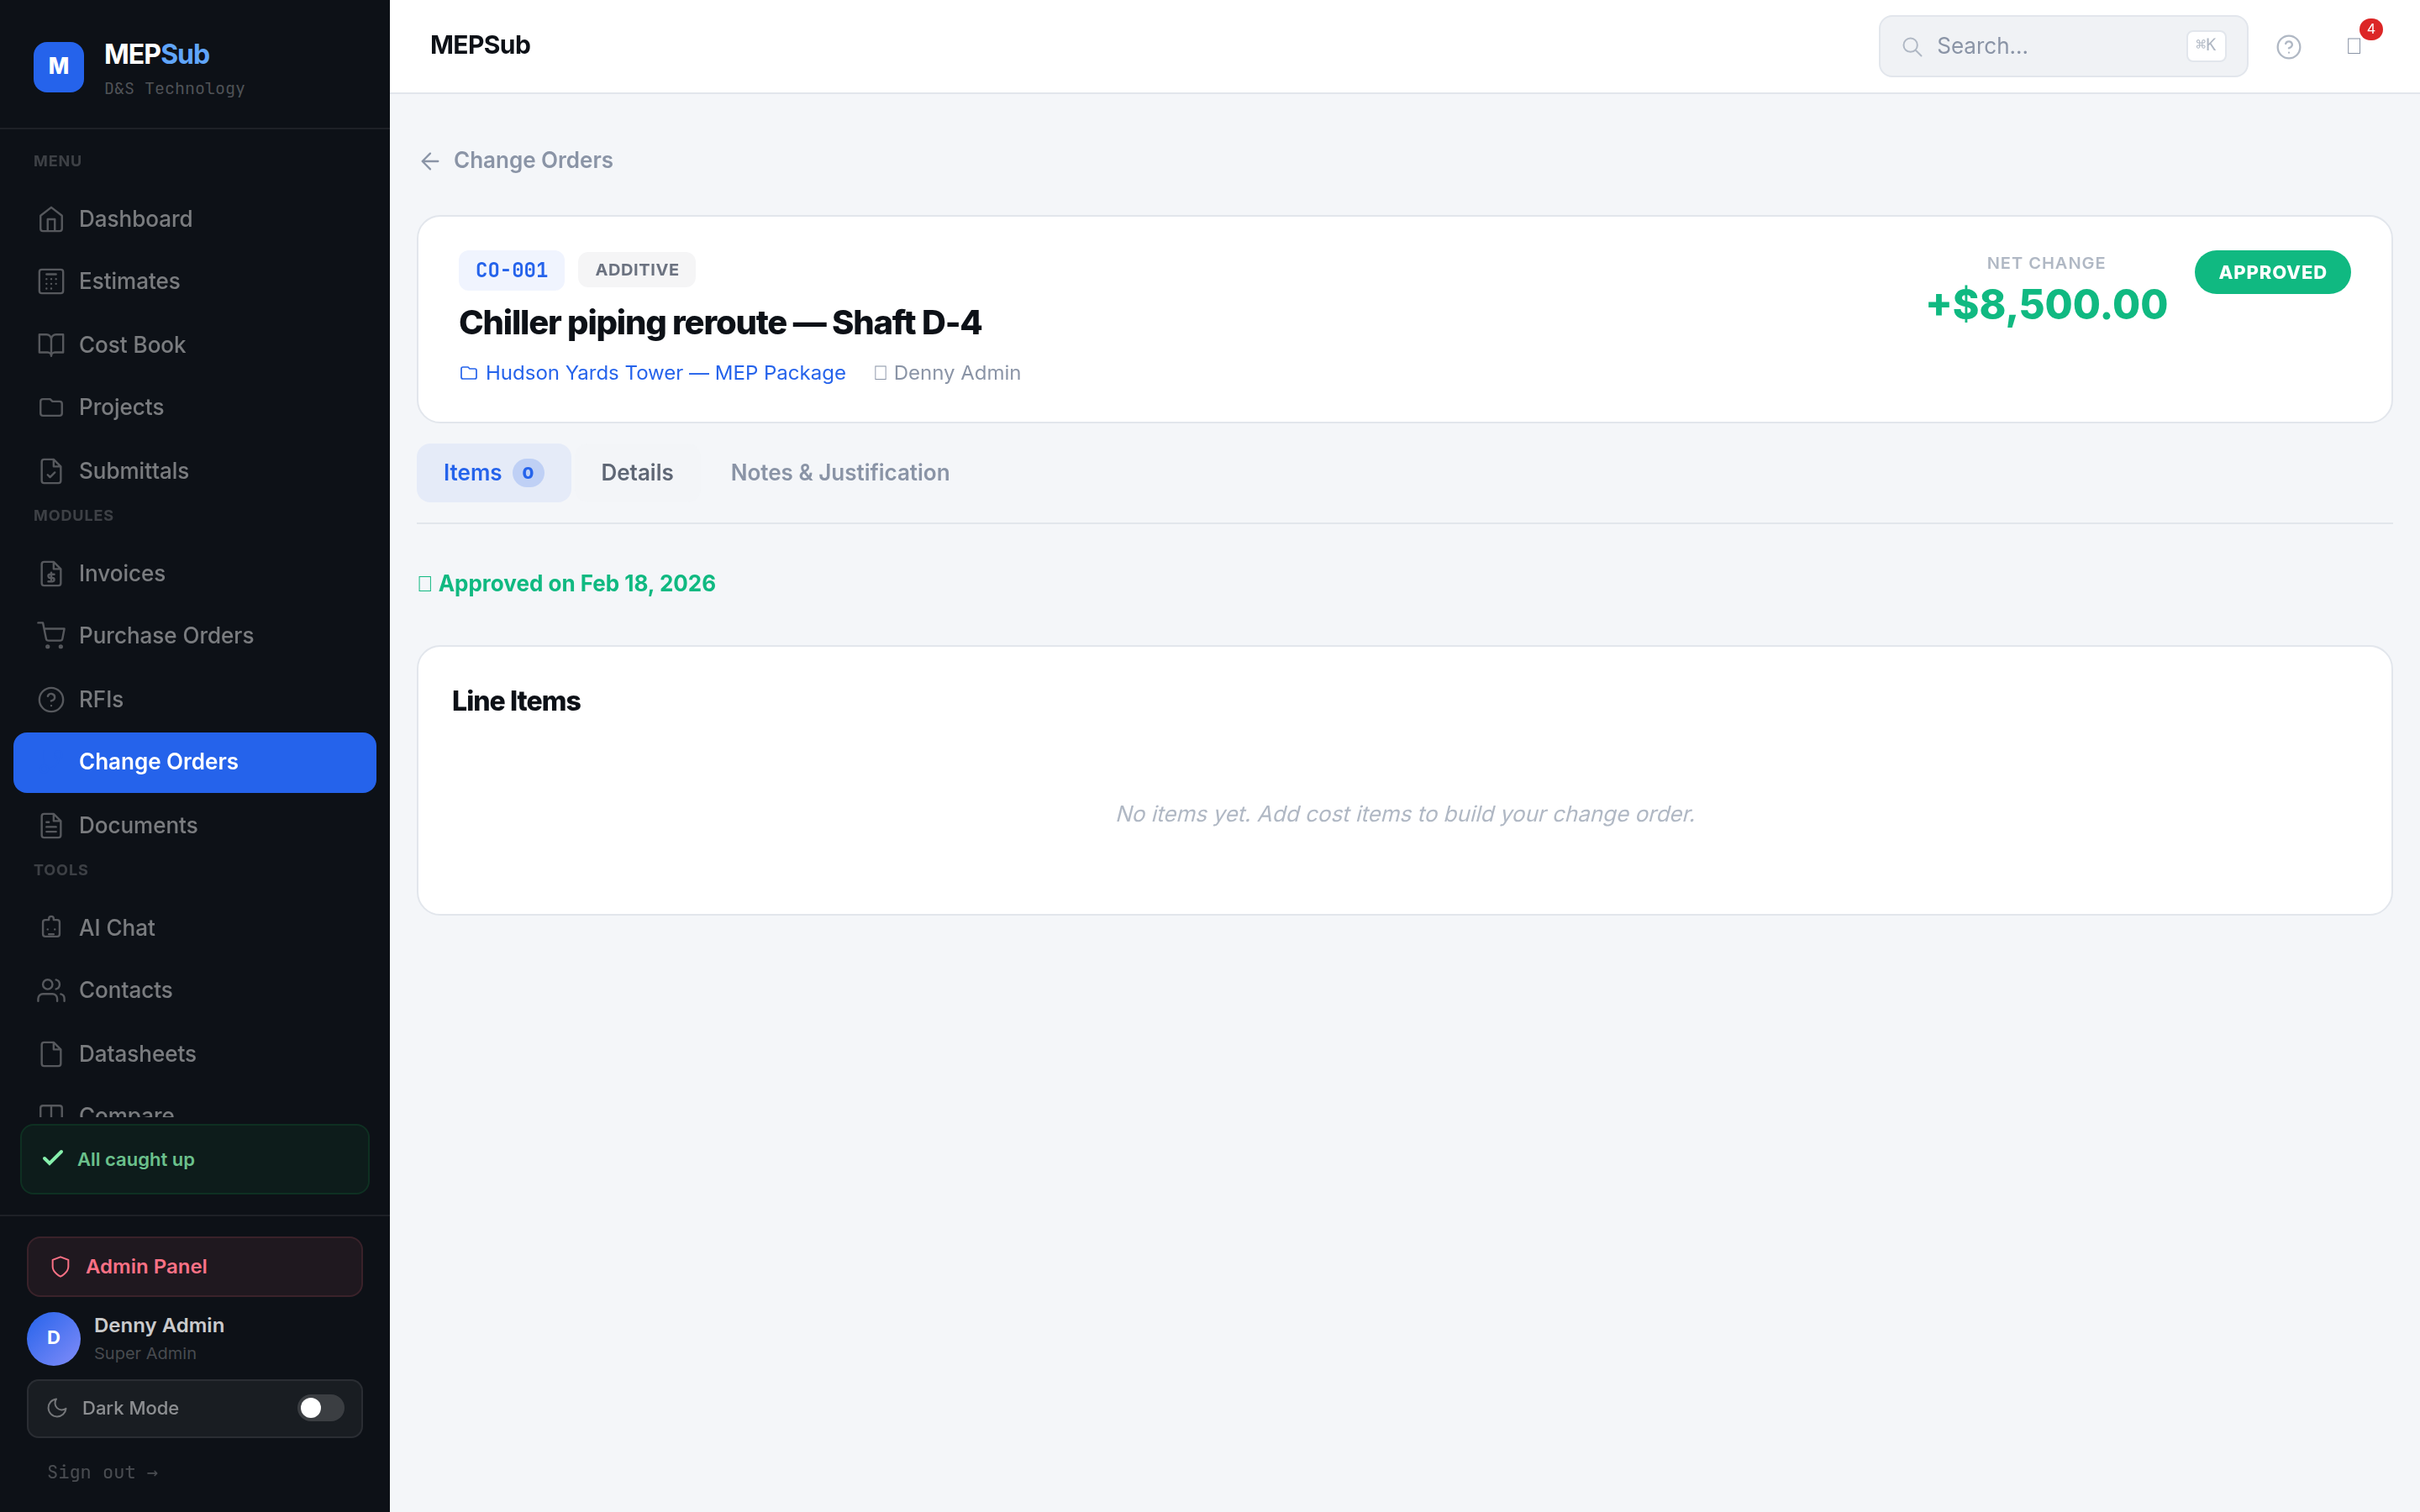Open Dashboard via its home icon
Image resolution: width=2420 pixels, height=1512 pixels.
coord(51,219)
